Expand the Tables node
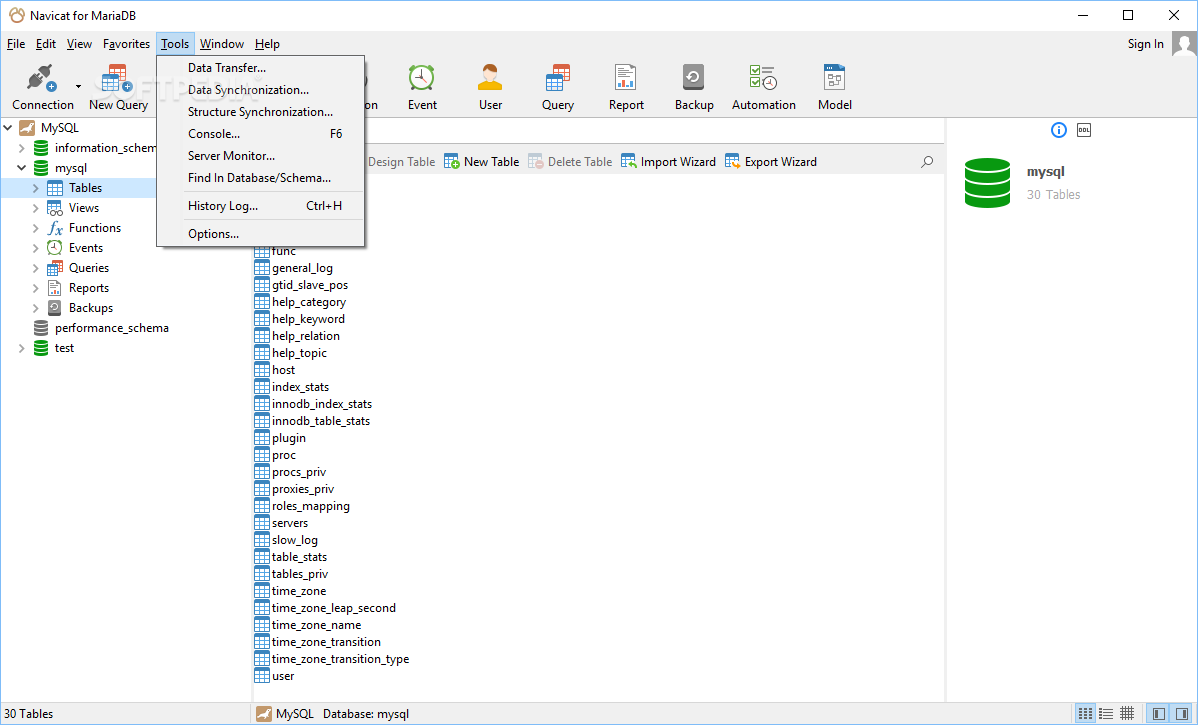The height and width of the screenshot is (725, 1198). click(x=35, y=188)
